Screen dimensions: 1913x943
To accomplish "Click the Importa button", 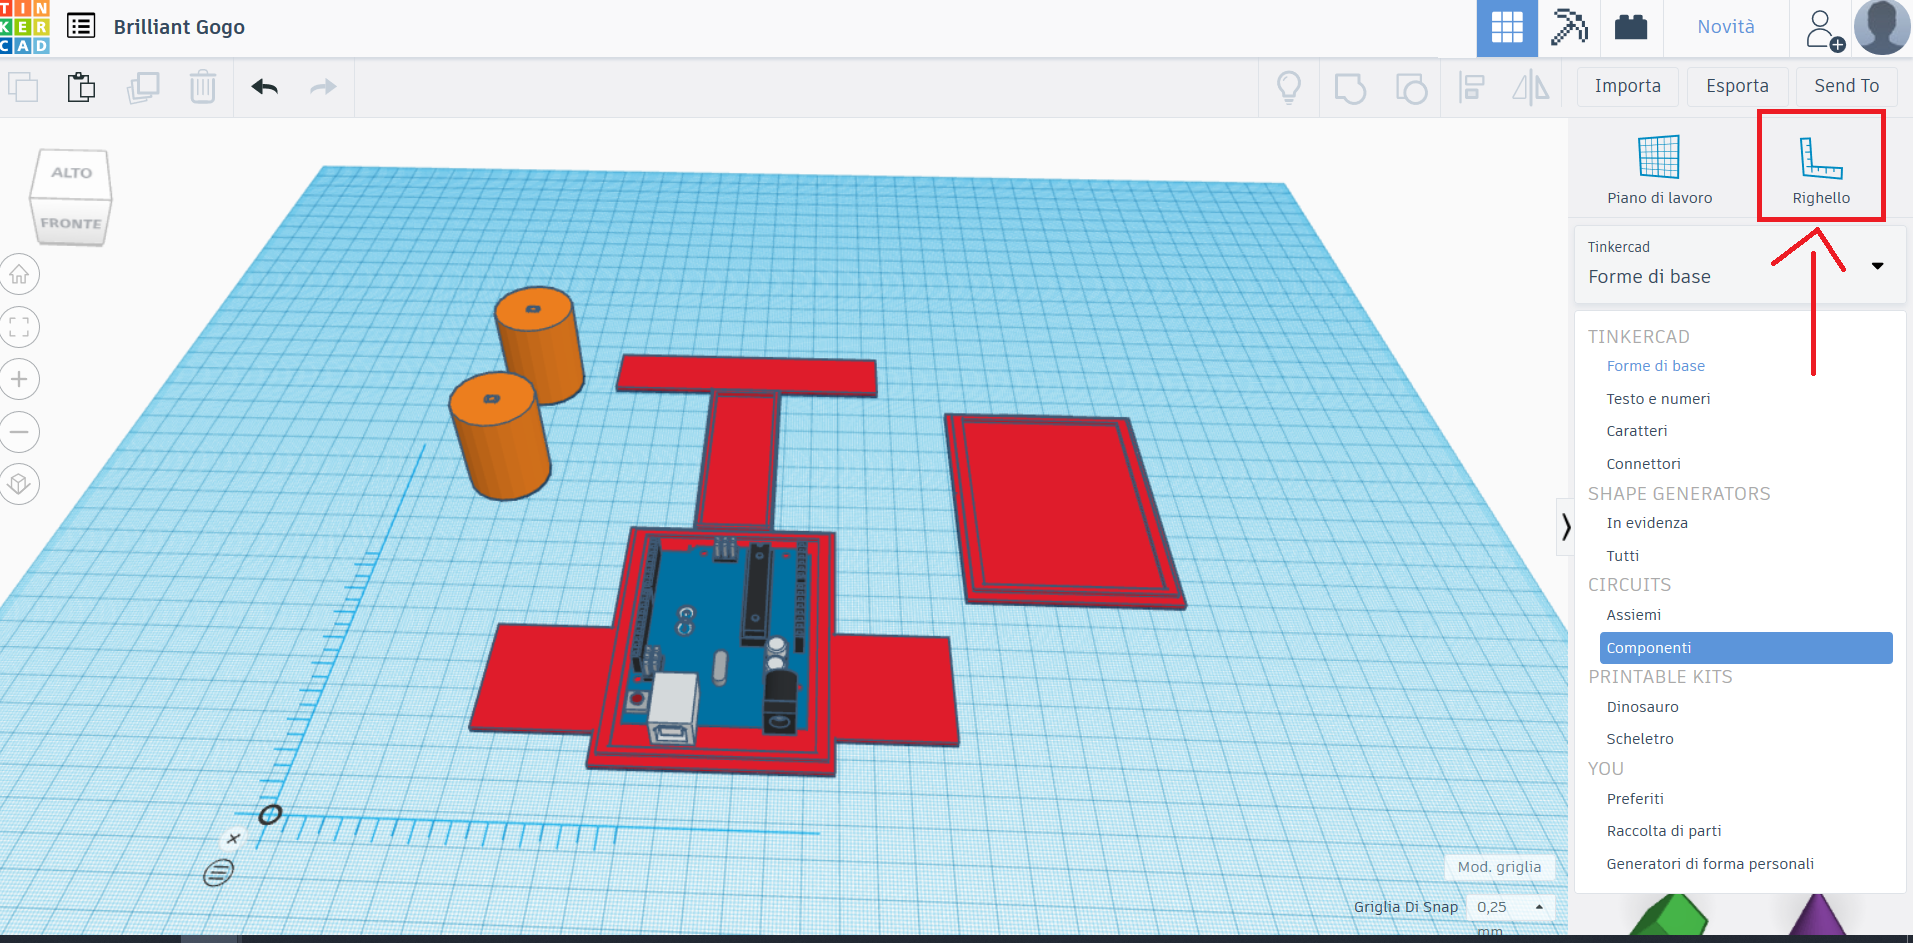I will (1628, 87).
